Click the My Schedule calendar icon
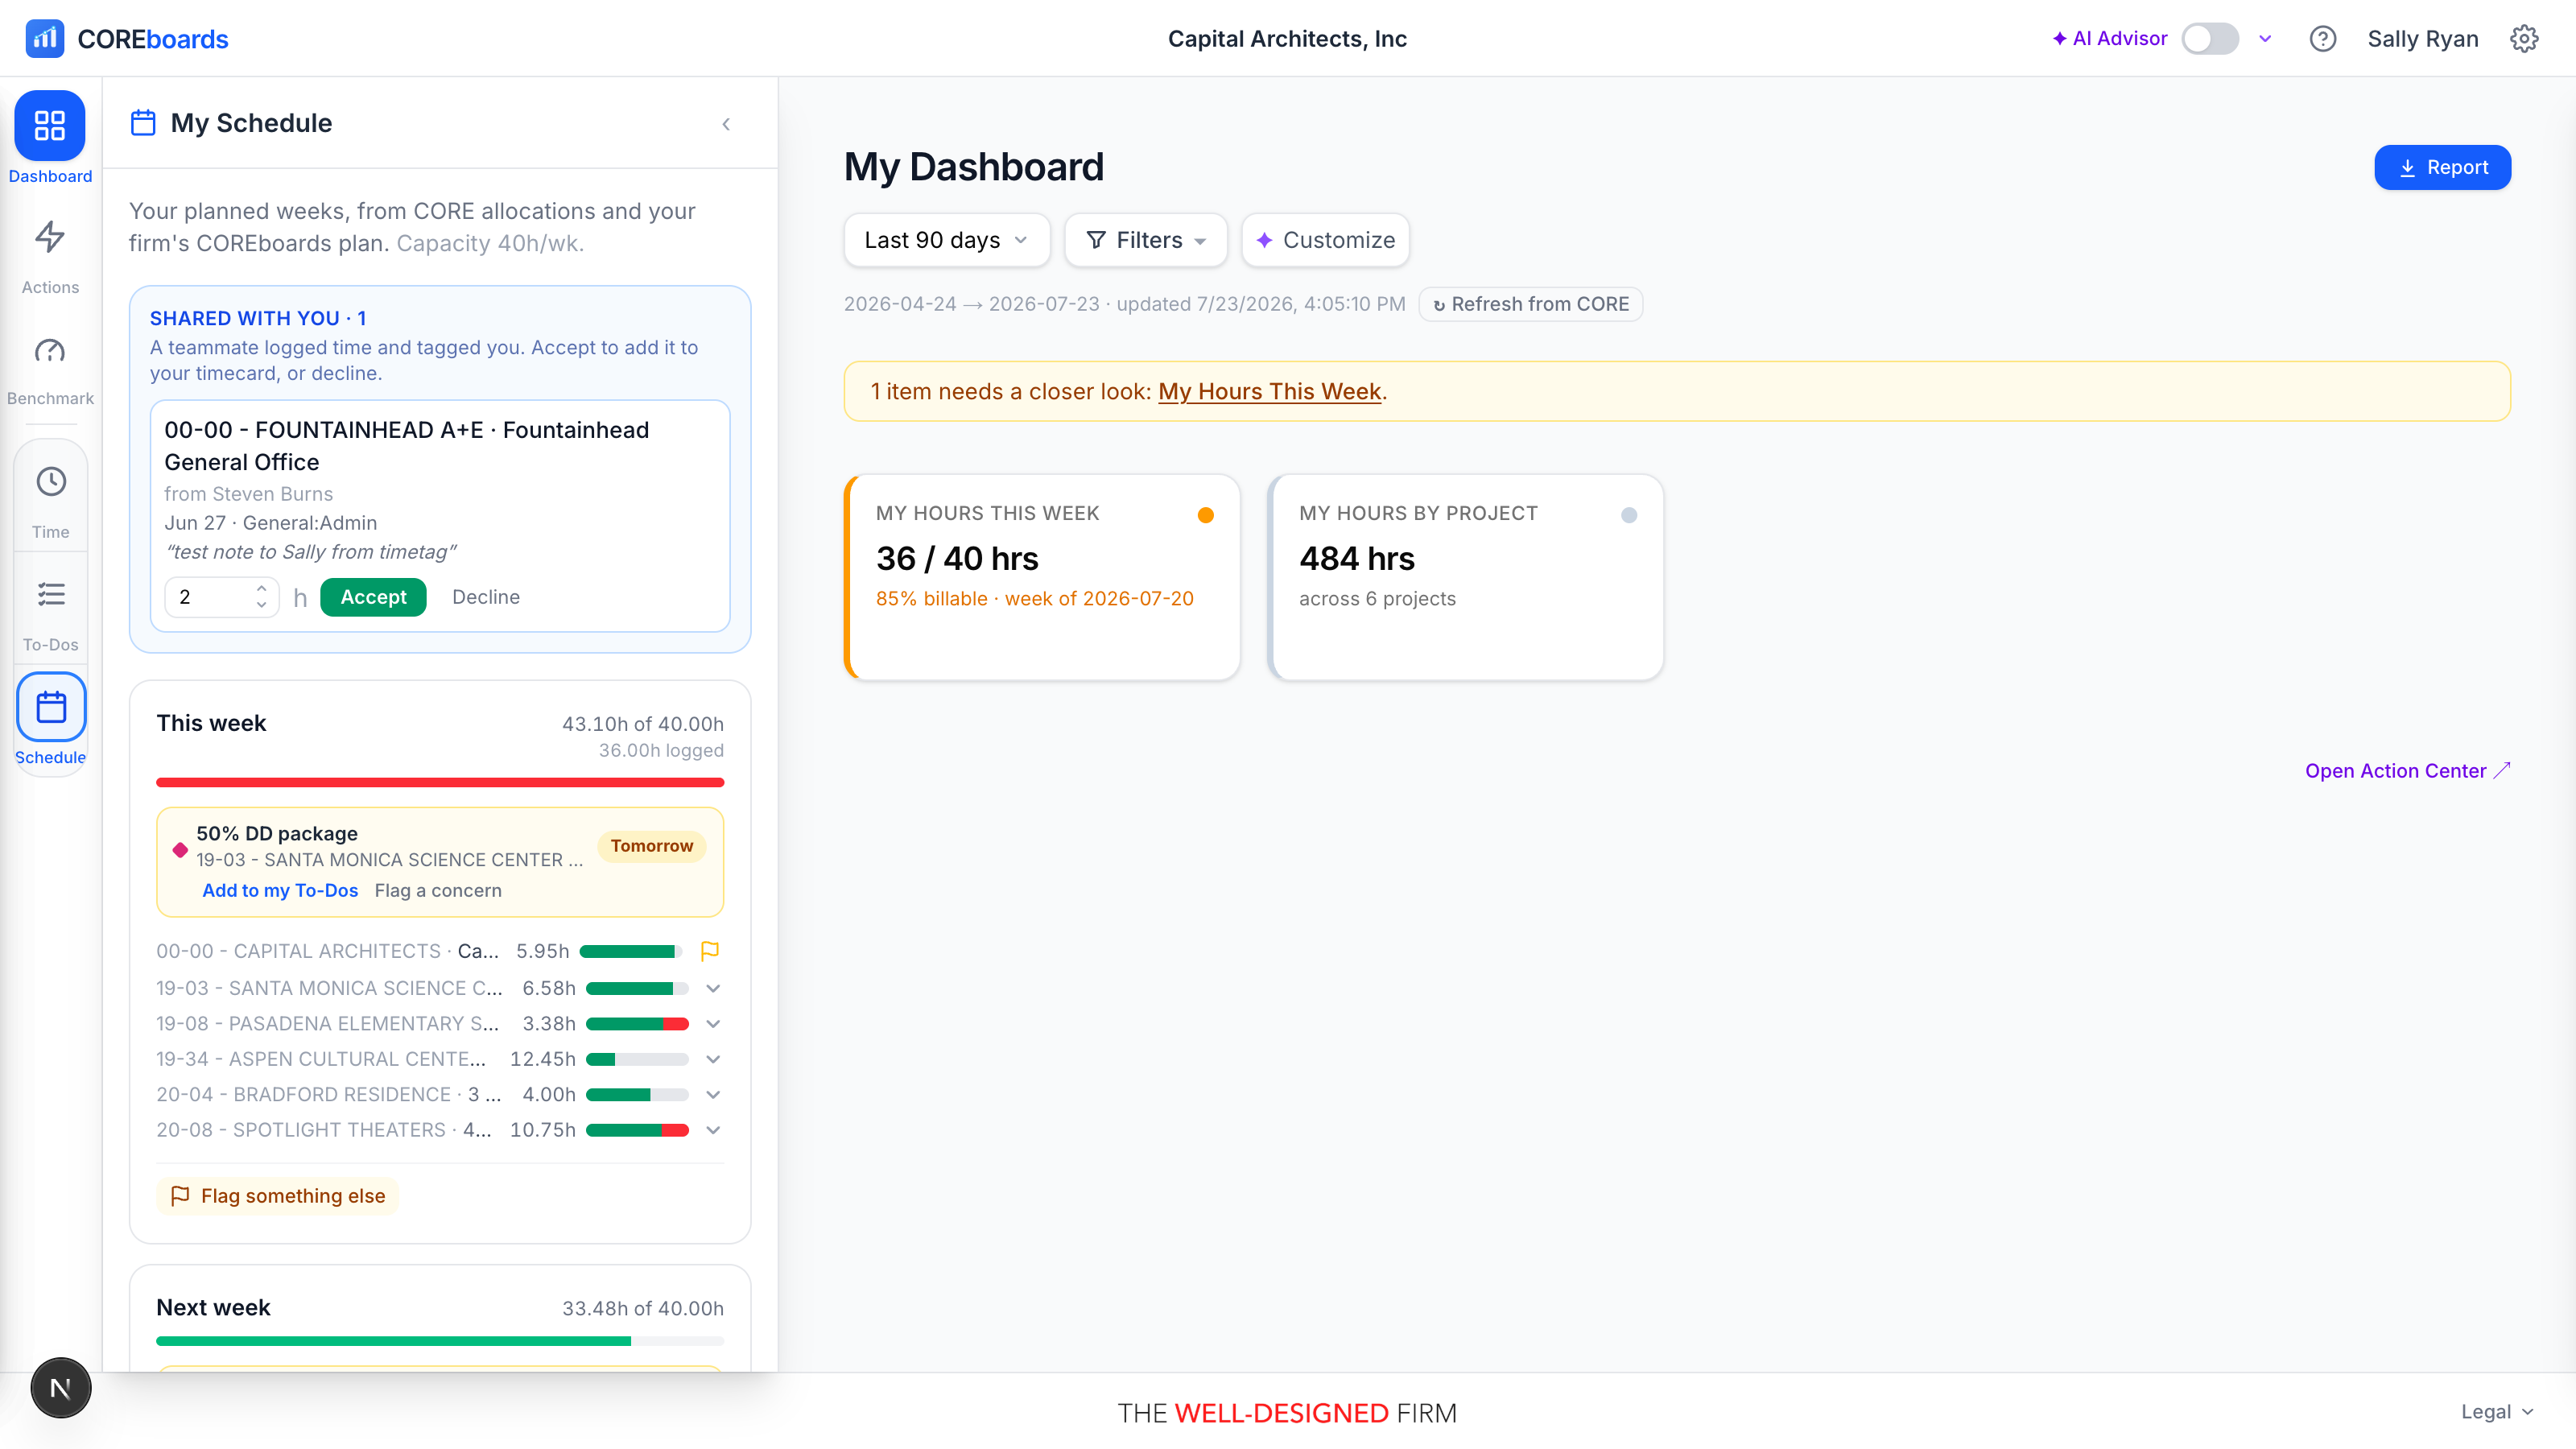The width and height of the screenshot is (2576, 1449). point(143,123)
